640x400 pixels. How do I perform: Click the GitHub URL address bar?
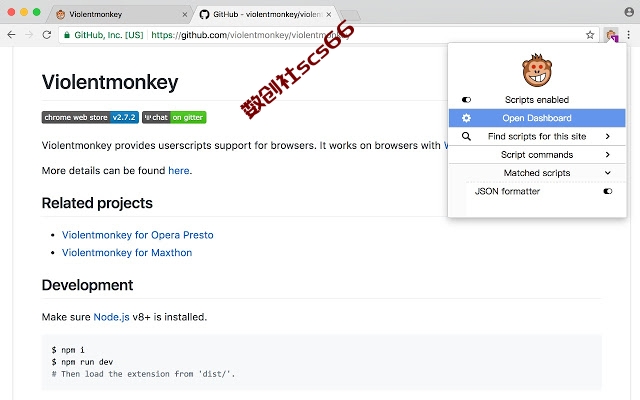(x=327, y=35)
